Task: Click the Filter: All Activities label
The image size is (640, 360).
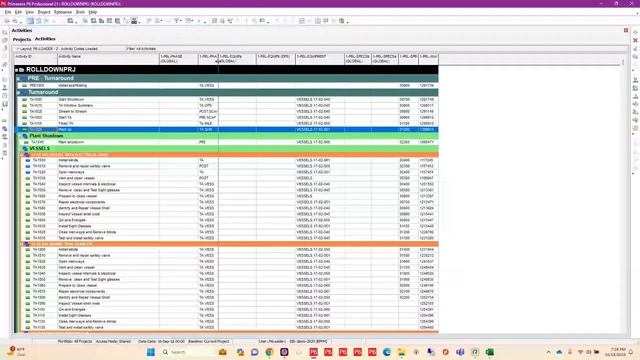Action: [x=141, y=49]
